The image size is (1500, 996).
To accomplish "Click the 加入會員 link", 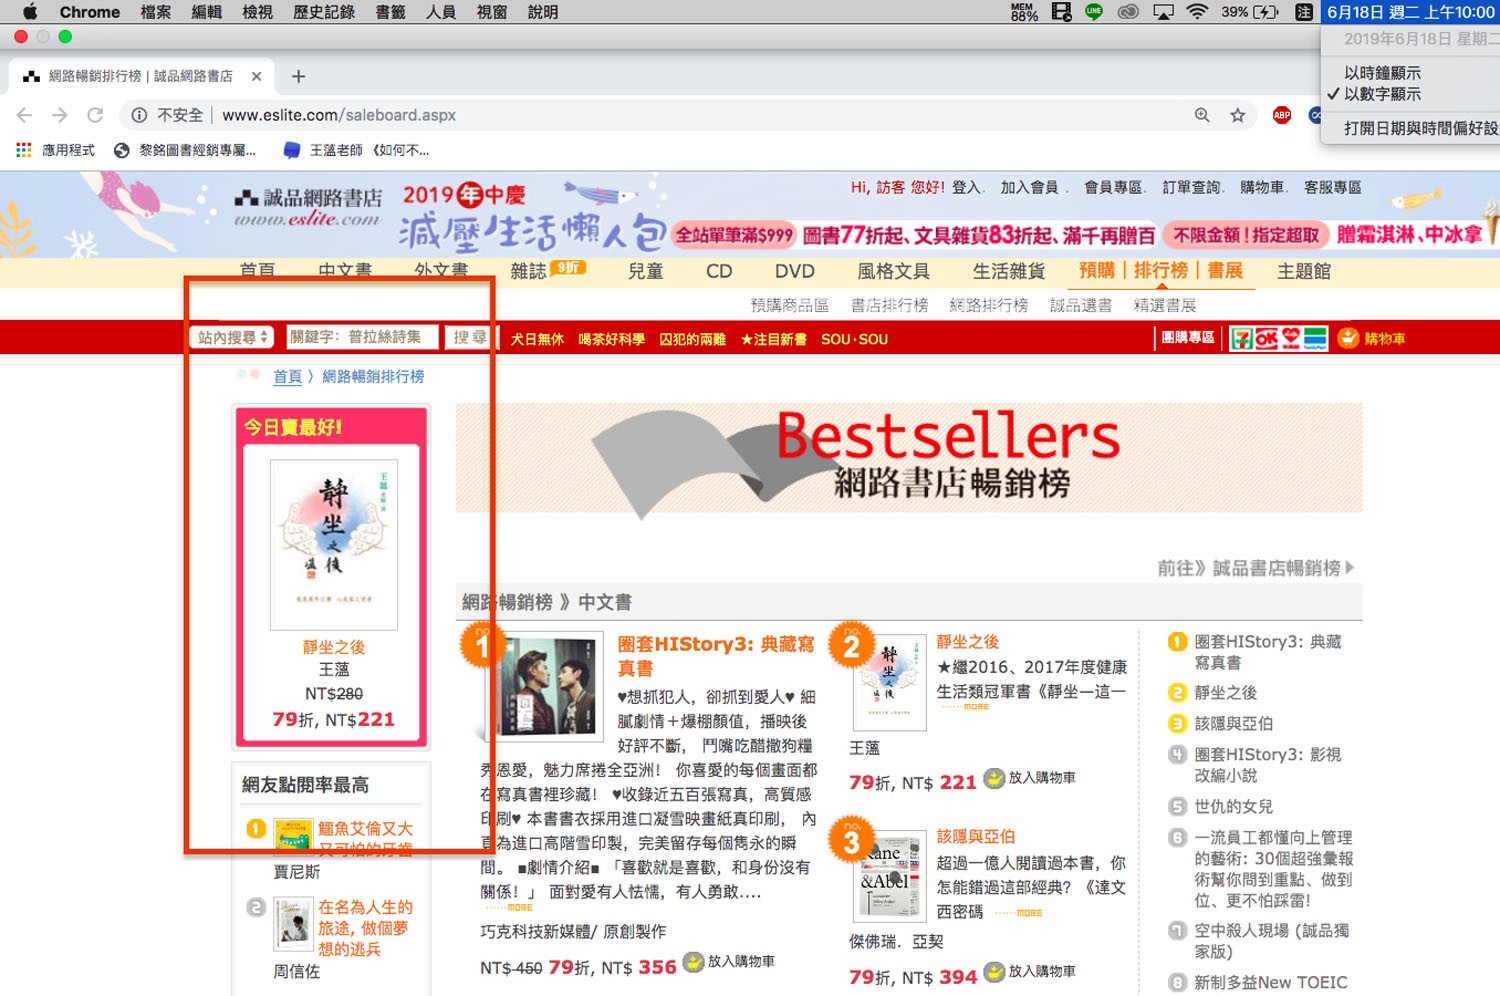I will [x=1029, y=187].
